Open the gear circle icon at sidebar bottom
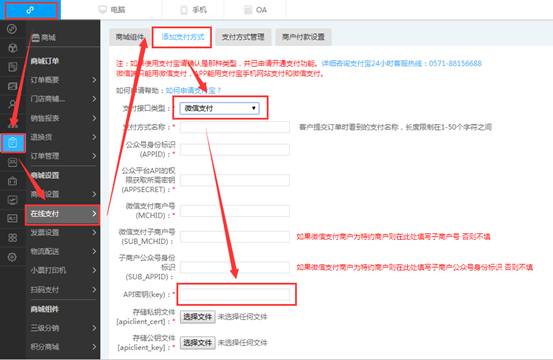This screenshot has width=553, height=360. coord(13,257)
